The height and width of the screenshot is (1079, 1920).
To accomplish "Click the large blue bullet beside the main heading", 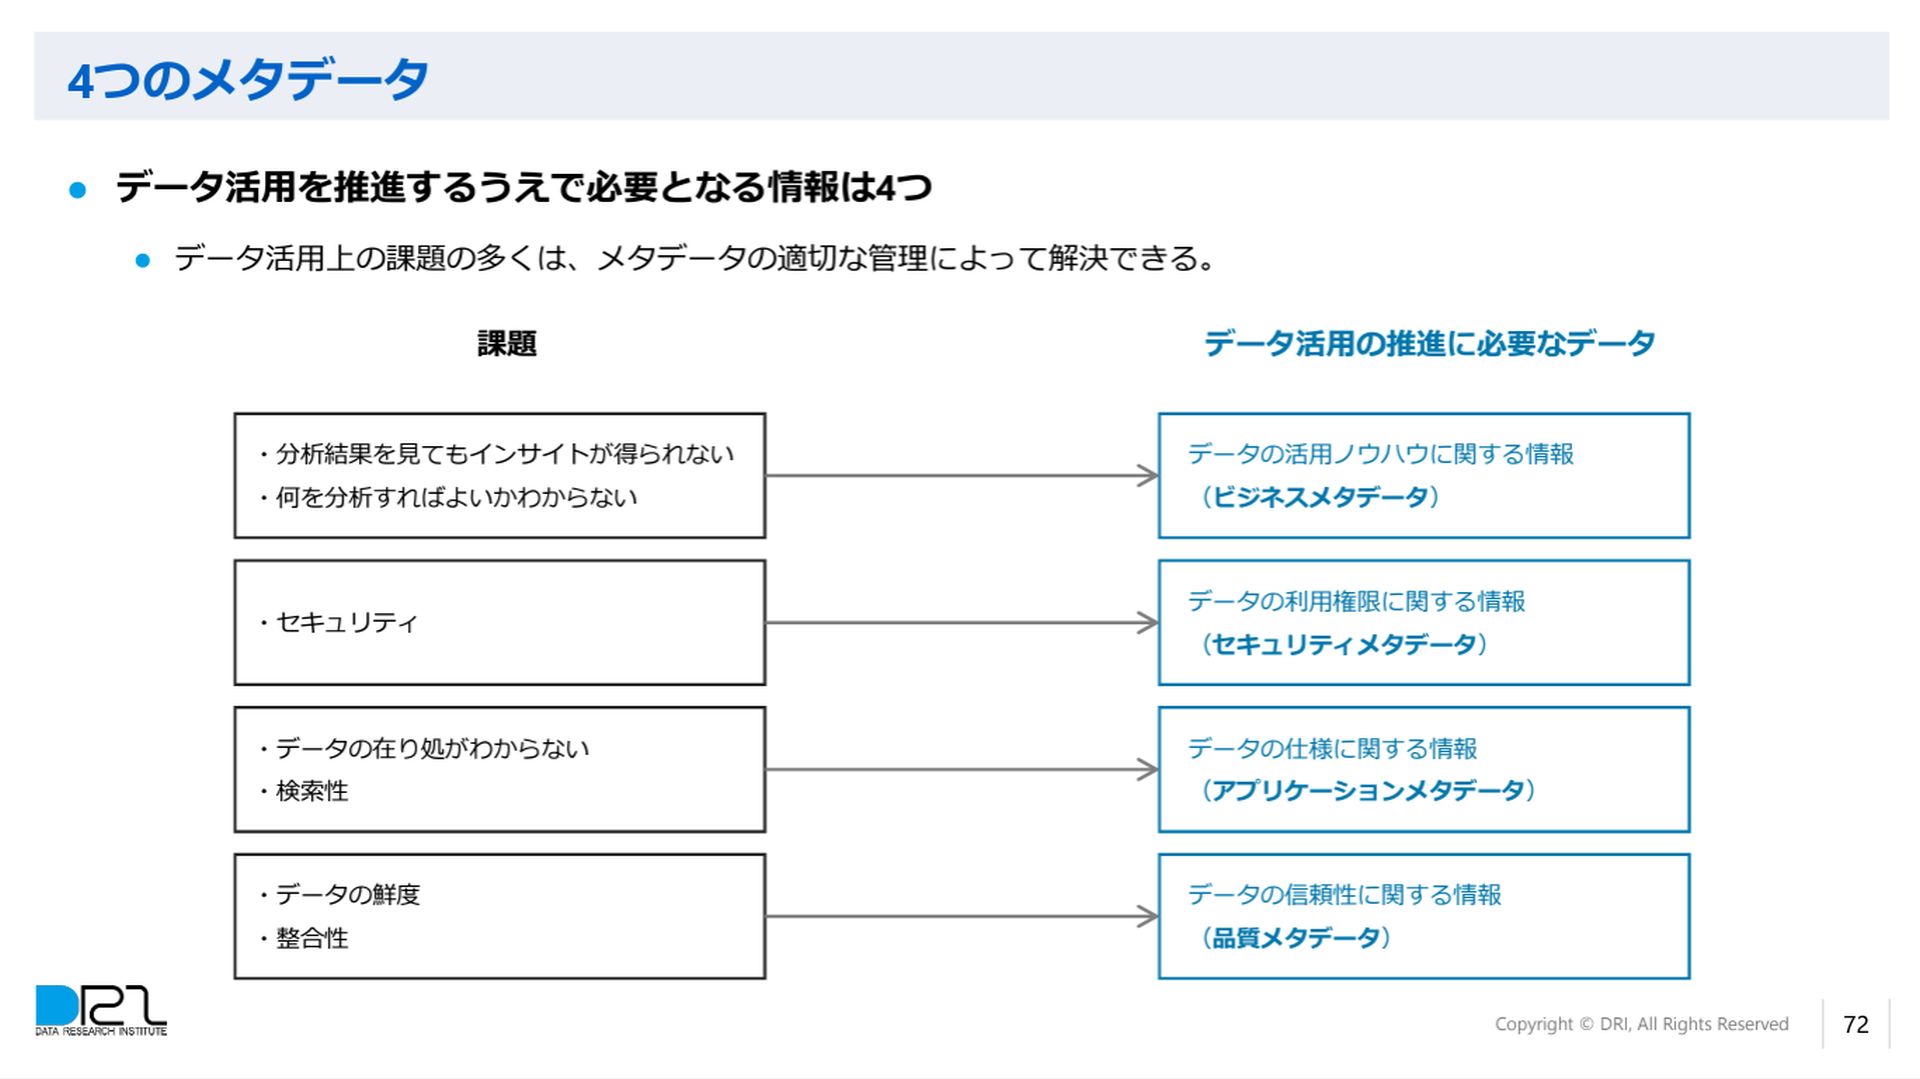I will pyautogui.click(x=78, y=189).
